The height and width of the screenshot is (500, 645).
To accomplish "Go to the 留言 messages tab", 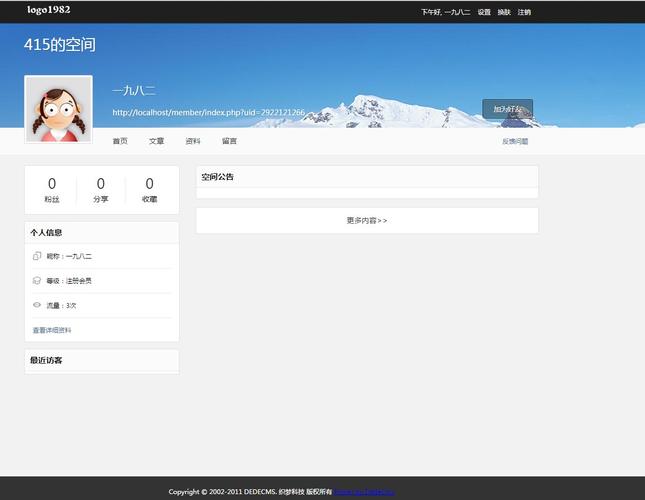I will 229,142.
